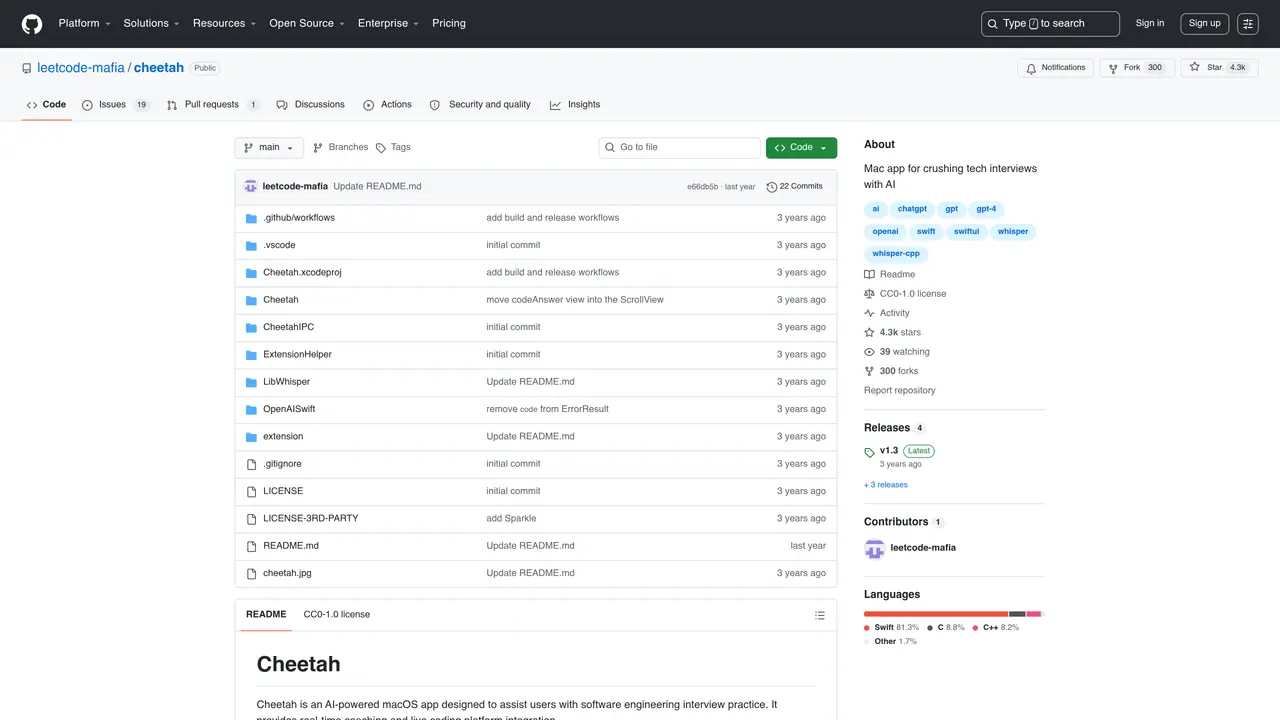
Task: Click the Go to file search field
Action: pyautogui.click(x=680, y=147)
